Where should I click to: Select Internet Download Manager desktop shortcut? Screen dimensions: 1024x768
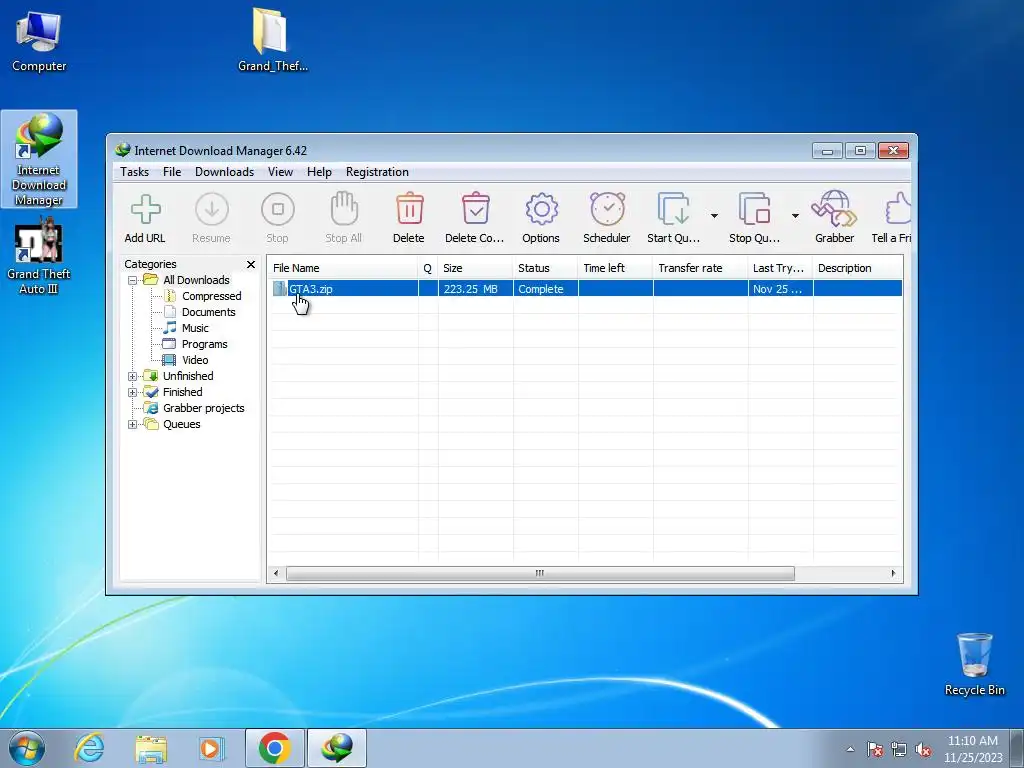click(39, 159)
